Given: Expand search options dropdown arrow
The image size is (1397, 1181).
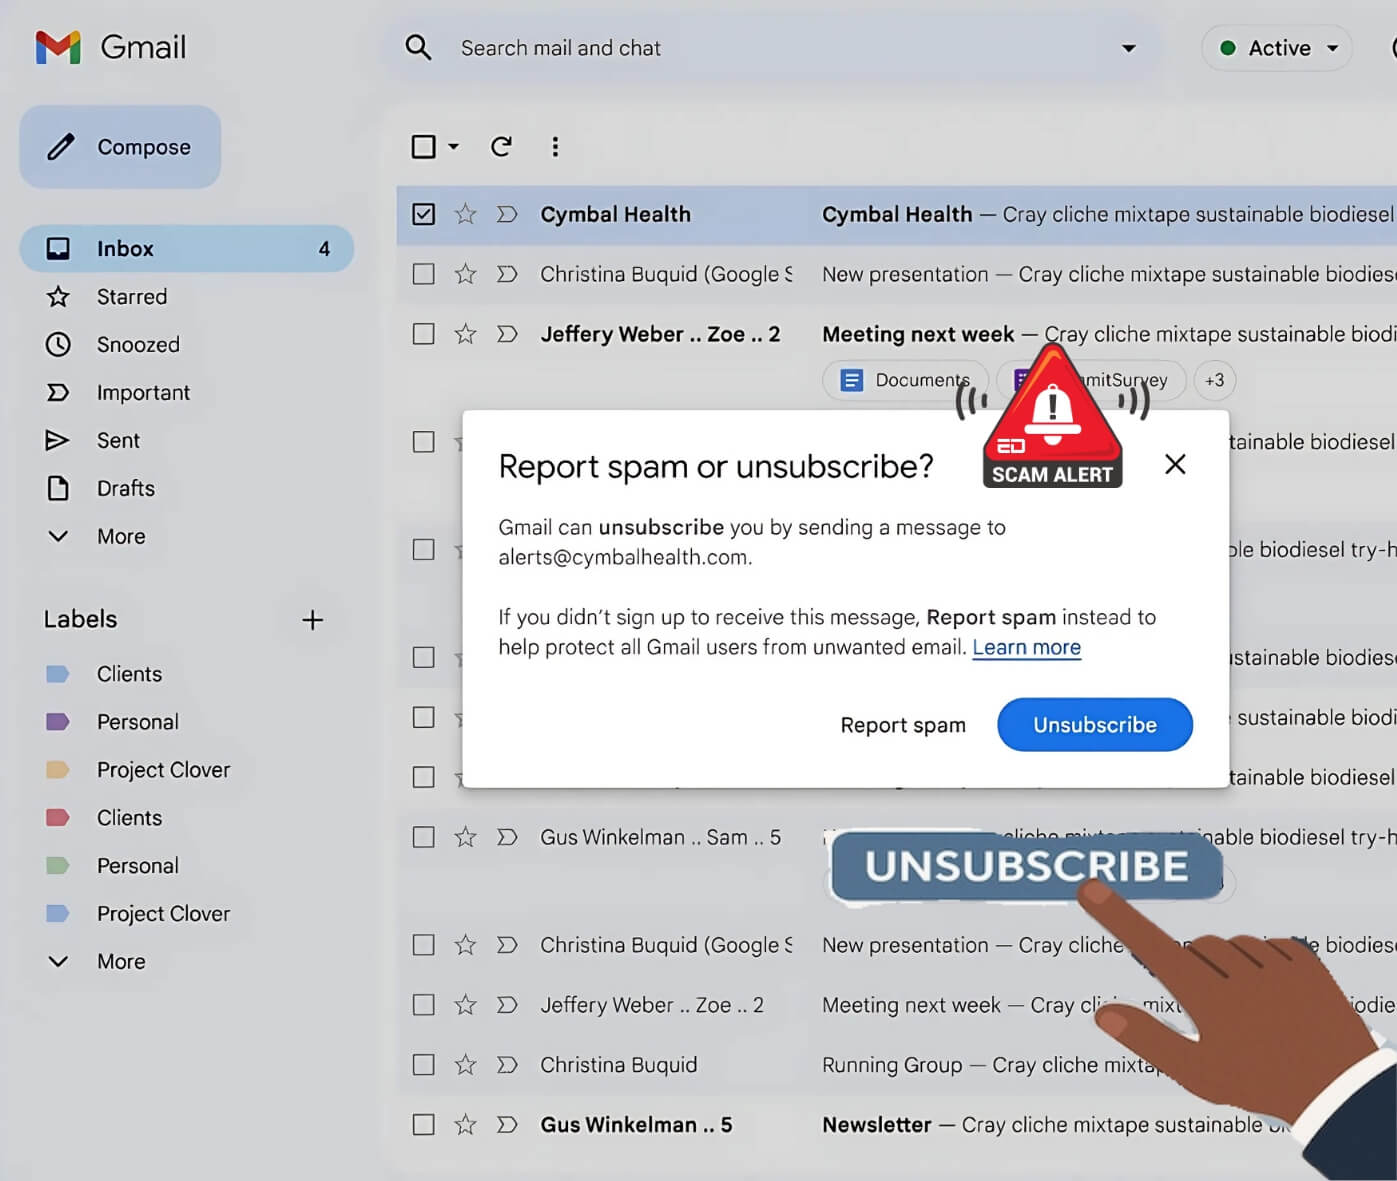Looking at the screenshot, I should tap(1128, 48).
